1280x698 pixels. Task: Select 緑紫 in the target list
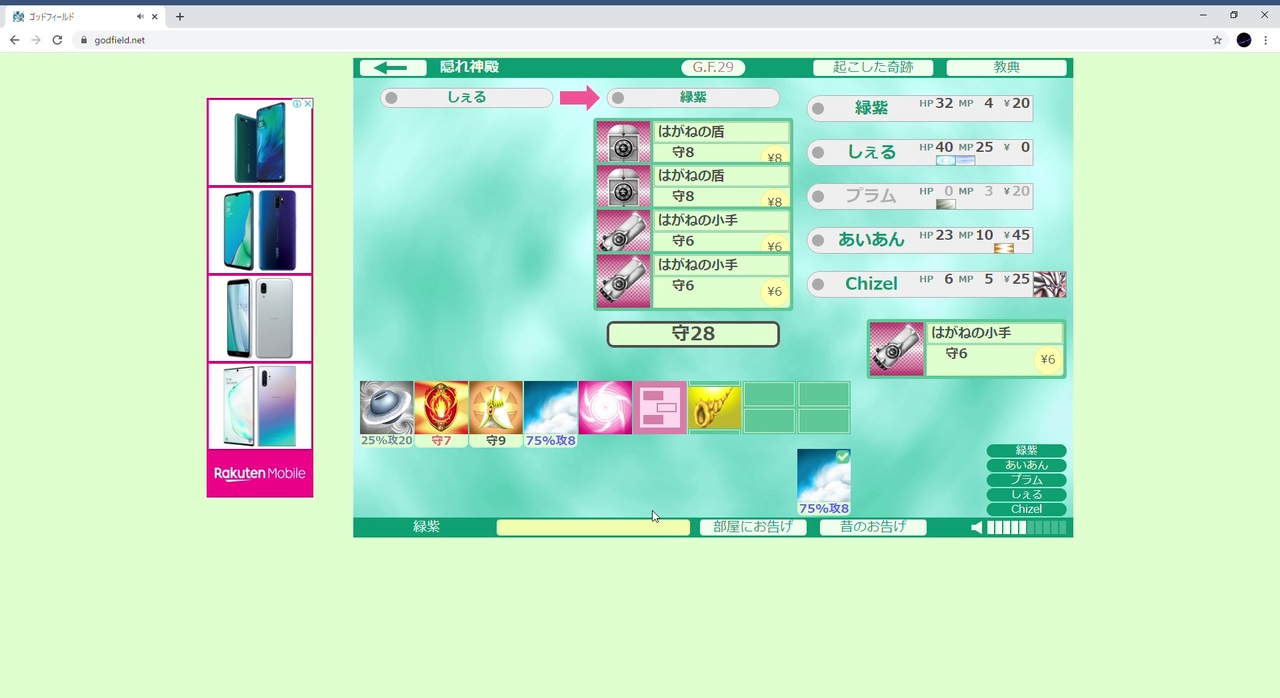click(x=1026, y=451)
